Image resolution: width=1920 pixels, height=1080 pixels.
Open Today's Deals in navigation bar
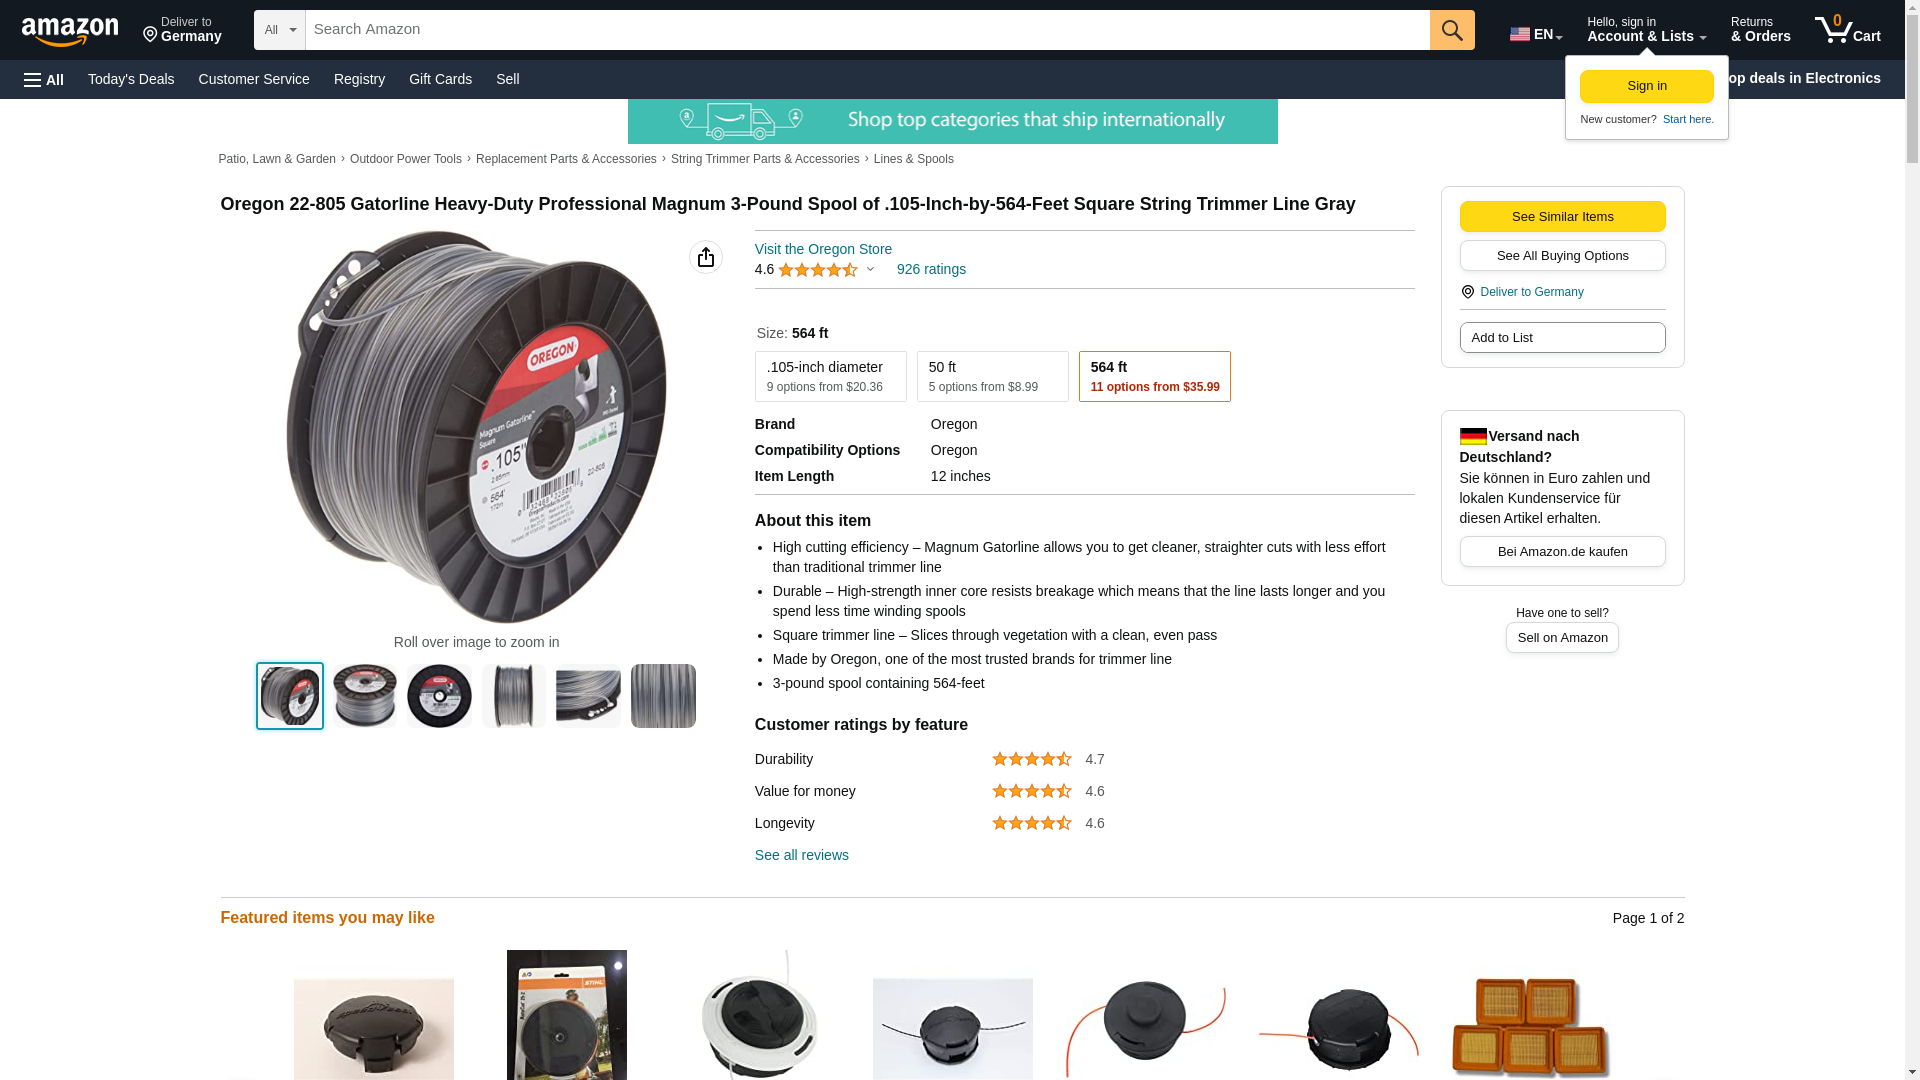131,79
